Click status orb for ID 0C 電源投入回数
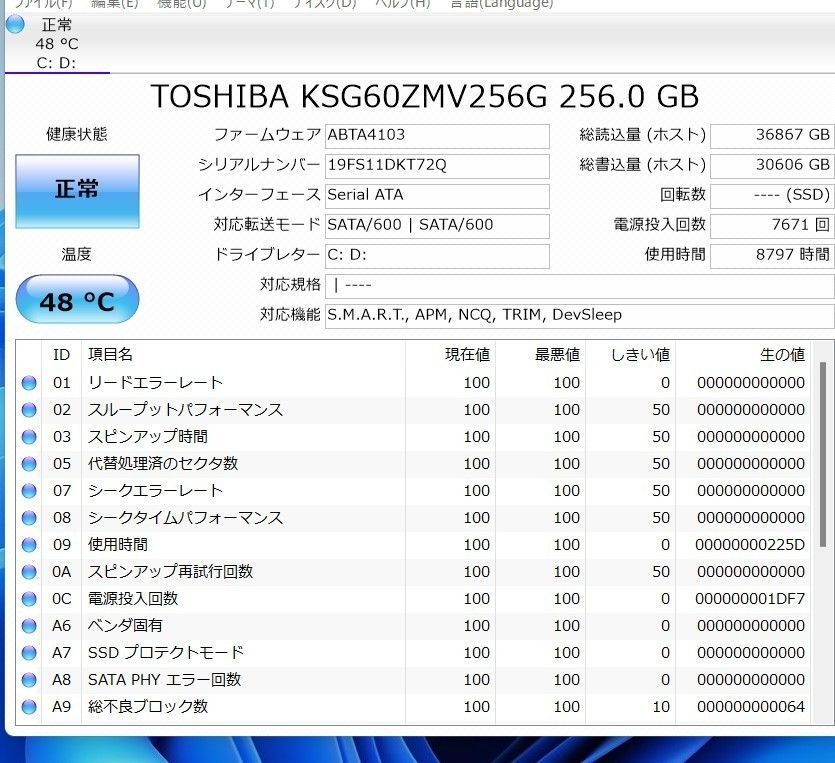This screenshot has height=763, width=835. 29,599
